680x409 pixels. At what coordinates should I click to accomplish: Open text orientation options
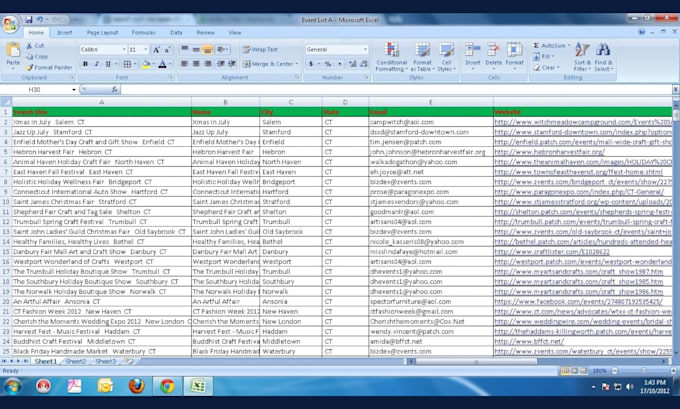point(222,49)
